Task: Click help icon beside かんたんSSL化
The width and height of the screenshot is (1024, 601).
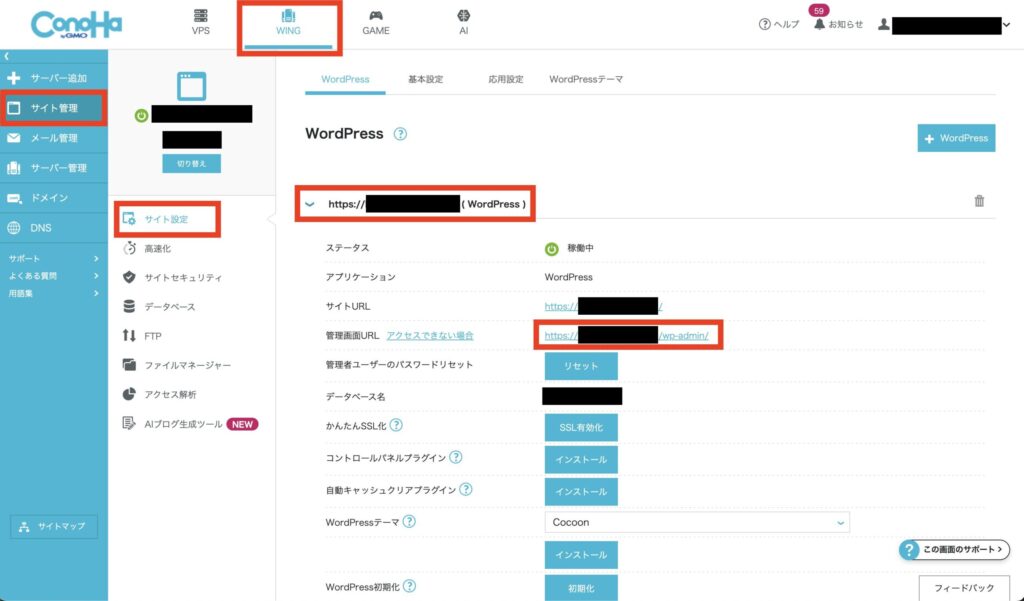Action: point(396,425)
